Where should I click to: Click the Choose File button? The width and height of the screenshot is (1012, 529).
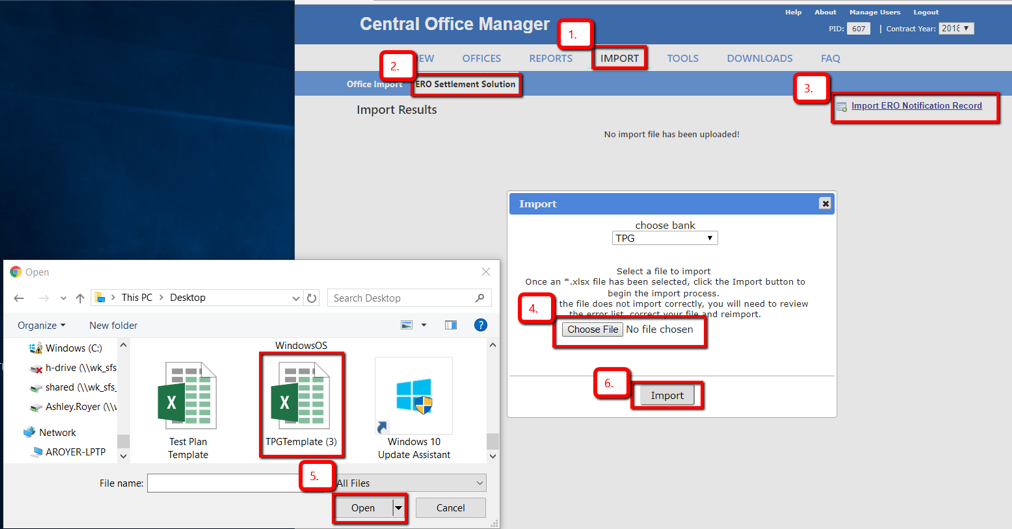click(592, 330)
